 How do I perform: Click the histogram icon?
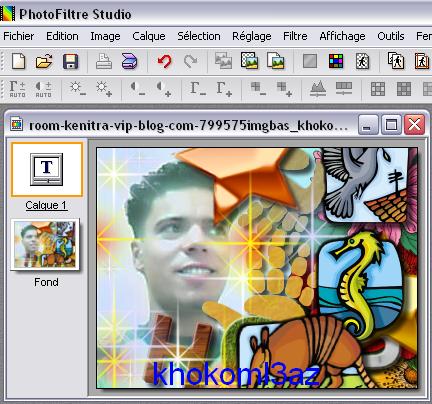tap(318, 89)
